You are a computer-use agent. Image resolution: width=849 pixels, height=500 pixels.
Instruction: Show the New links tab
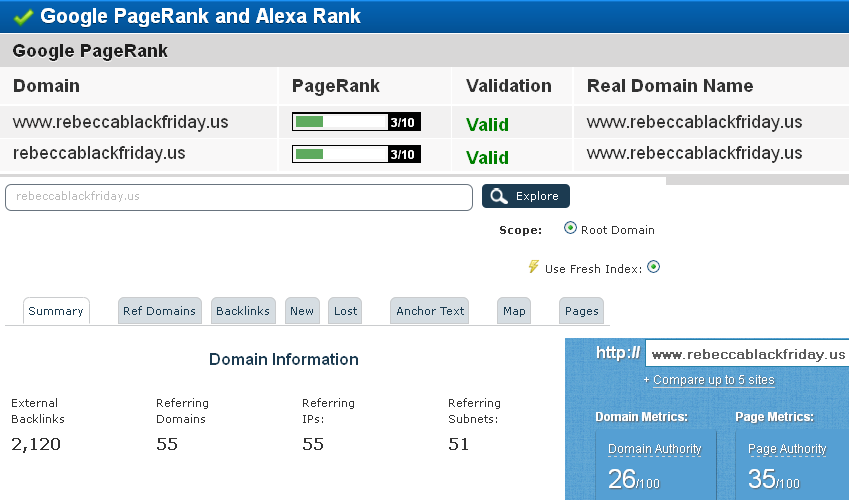tap(302, 311)
